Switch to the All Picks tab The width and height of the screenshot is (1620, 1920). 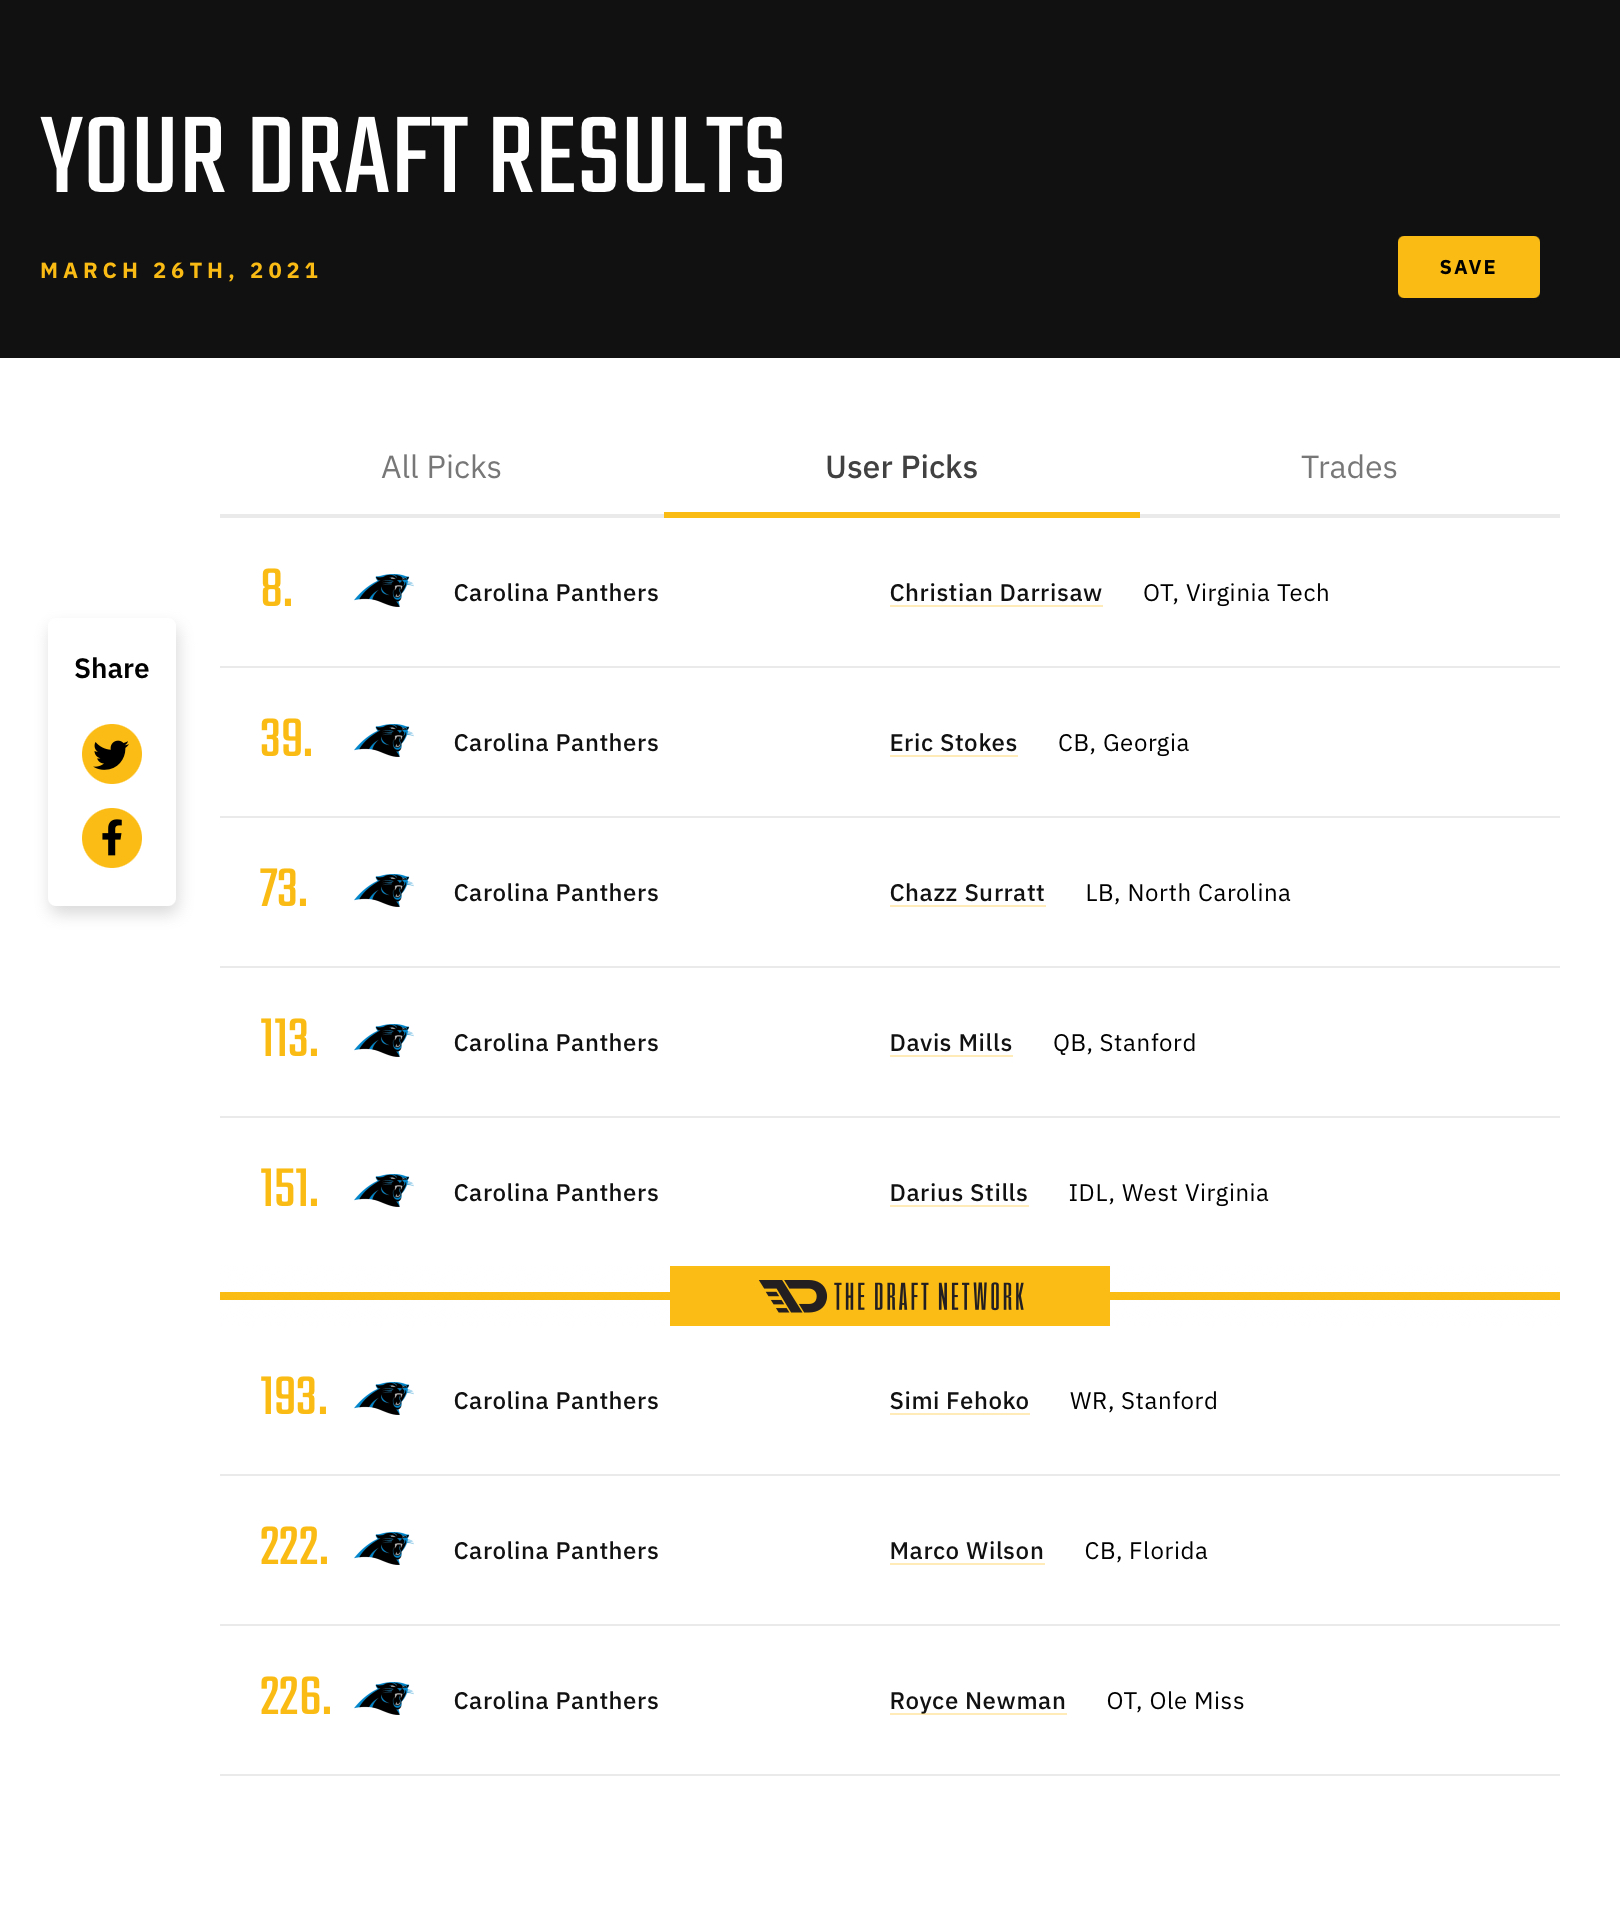coord(441,467)
